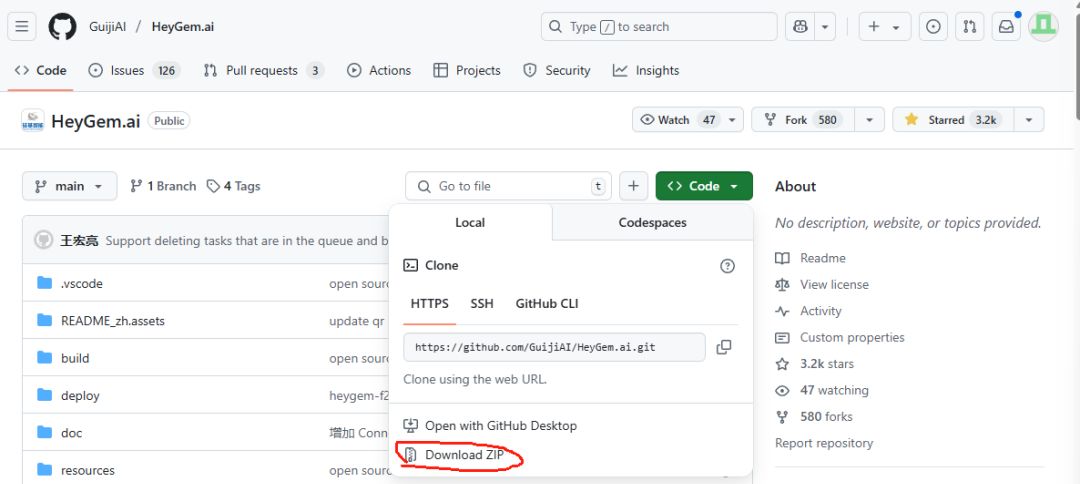Open the hamburger navigation menu
The image size is (1080, 484).
(22, 27)
